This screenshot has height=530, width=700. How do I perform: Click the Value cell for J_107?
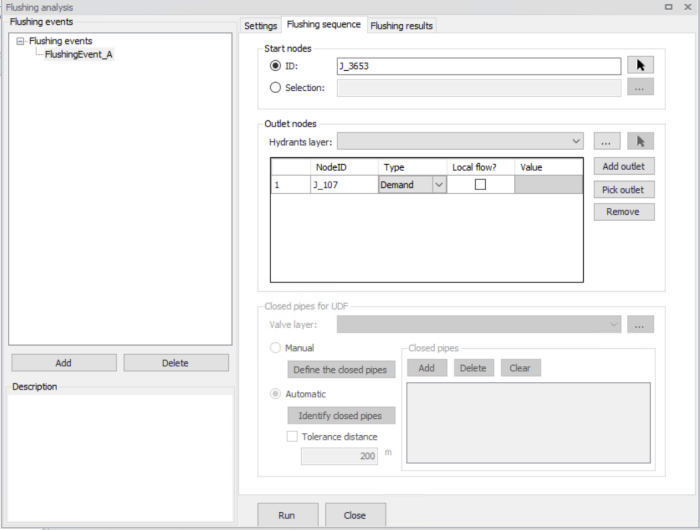click(x=549, y=185)
